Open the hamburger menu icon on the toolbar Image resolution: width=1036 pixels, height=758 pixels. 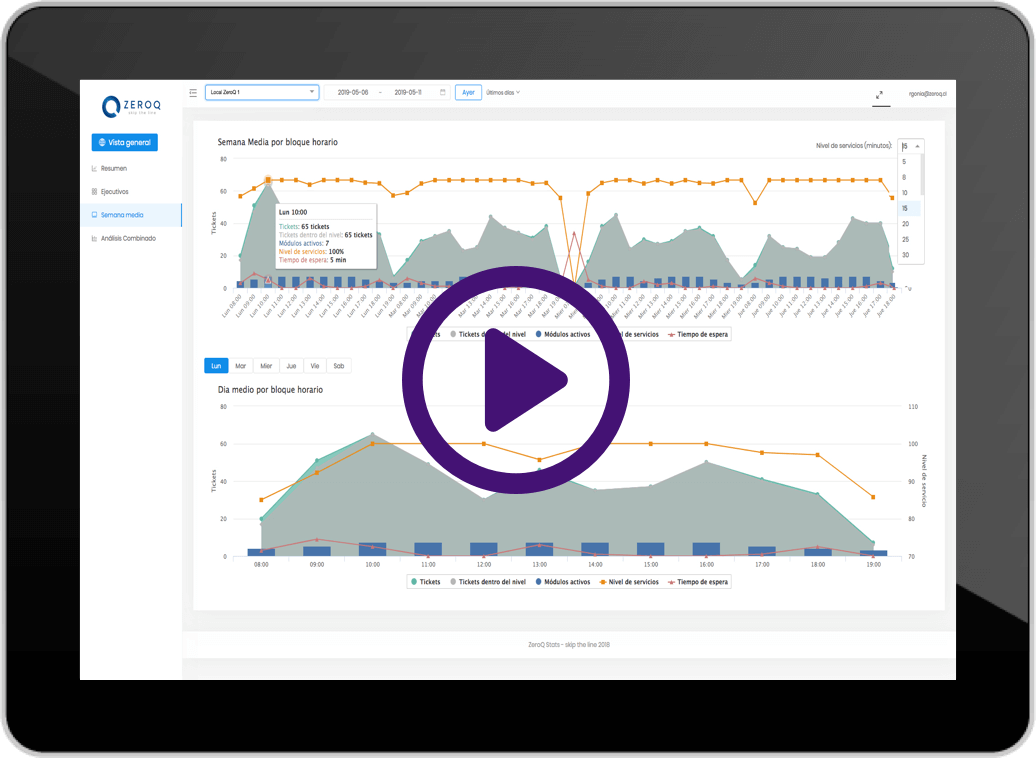click(x=192, y=92)
